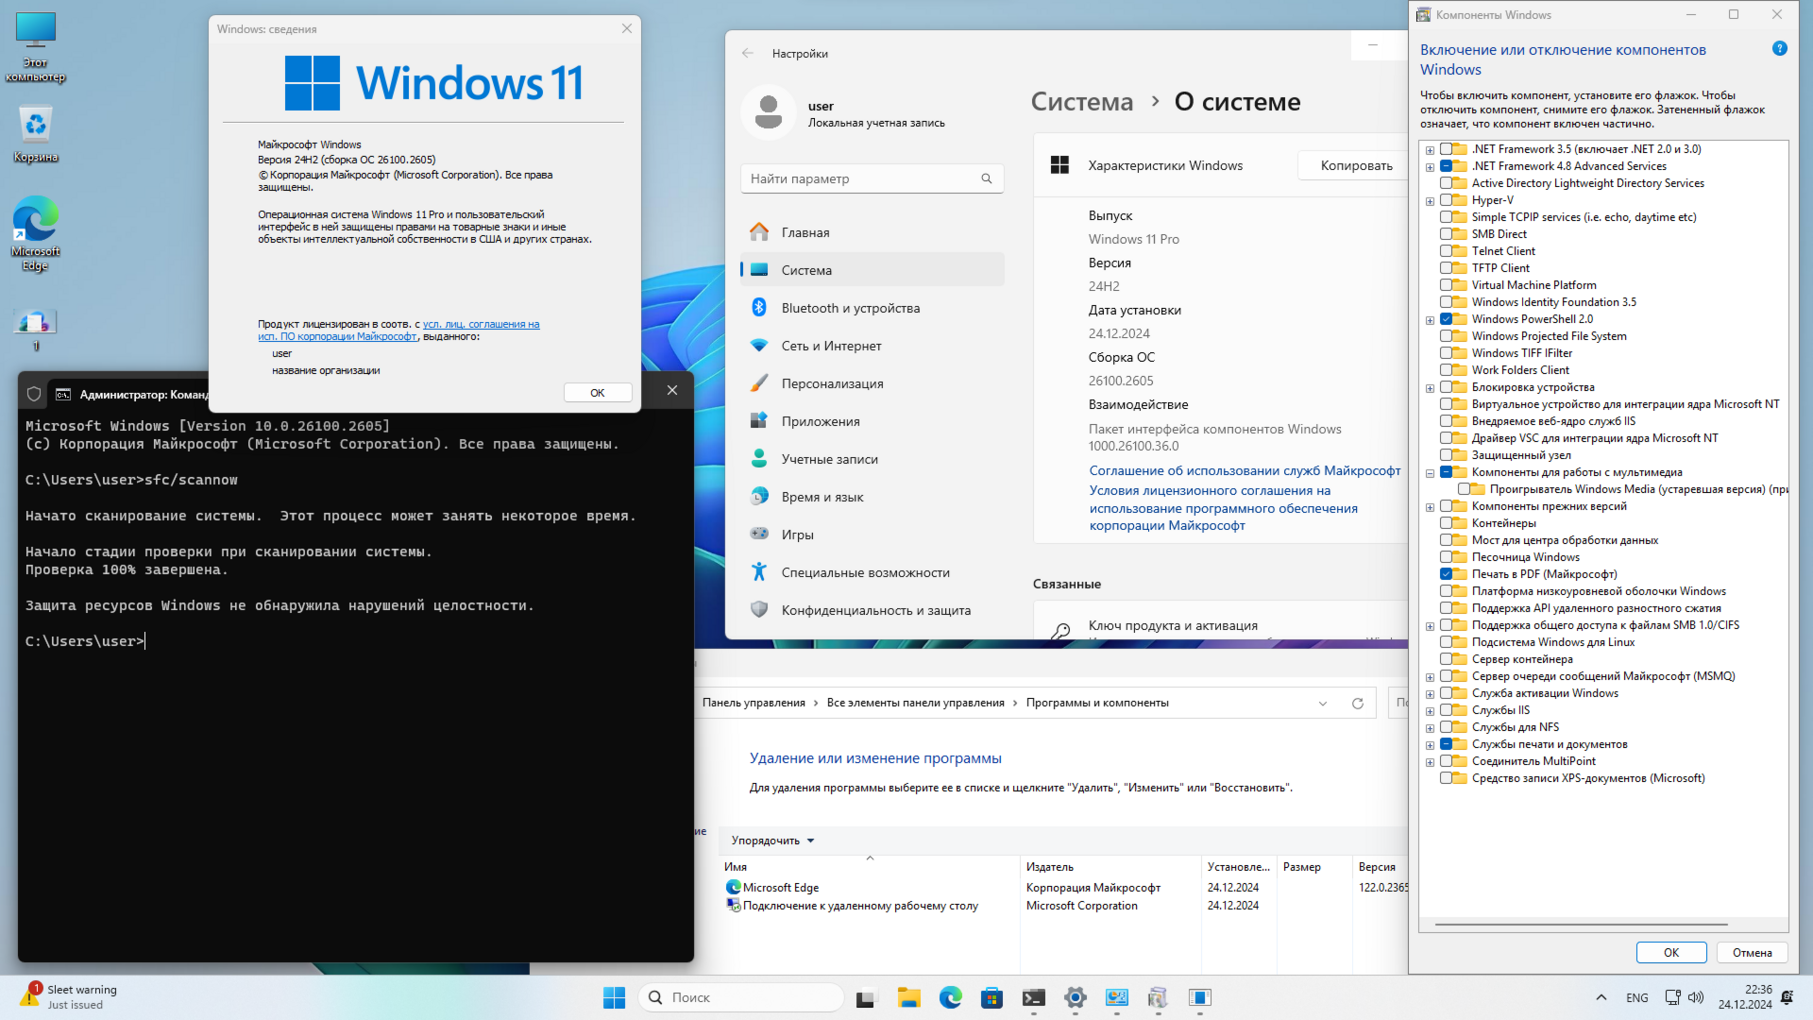This screenshot has width=1813, height=1020.
Task: Open Microsoft Store from the taskbar
Action: click(x=992, y=997)
